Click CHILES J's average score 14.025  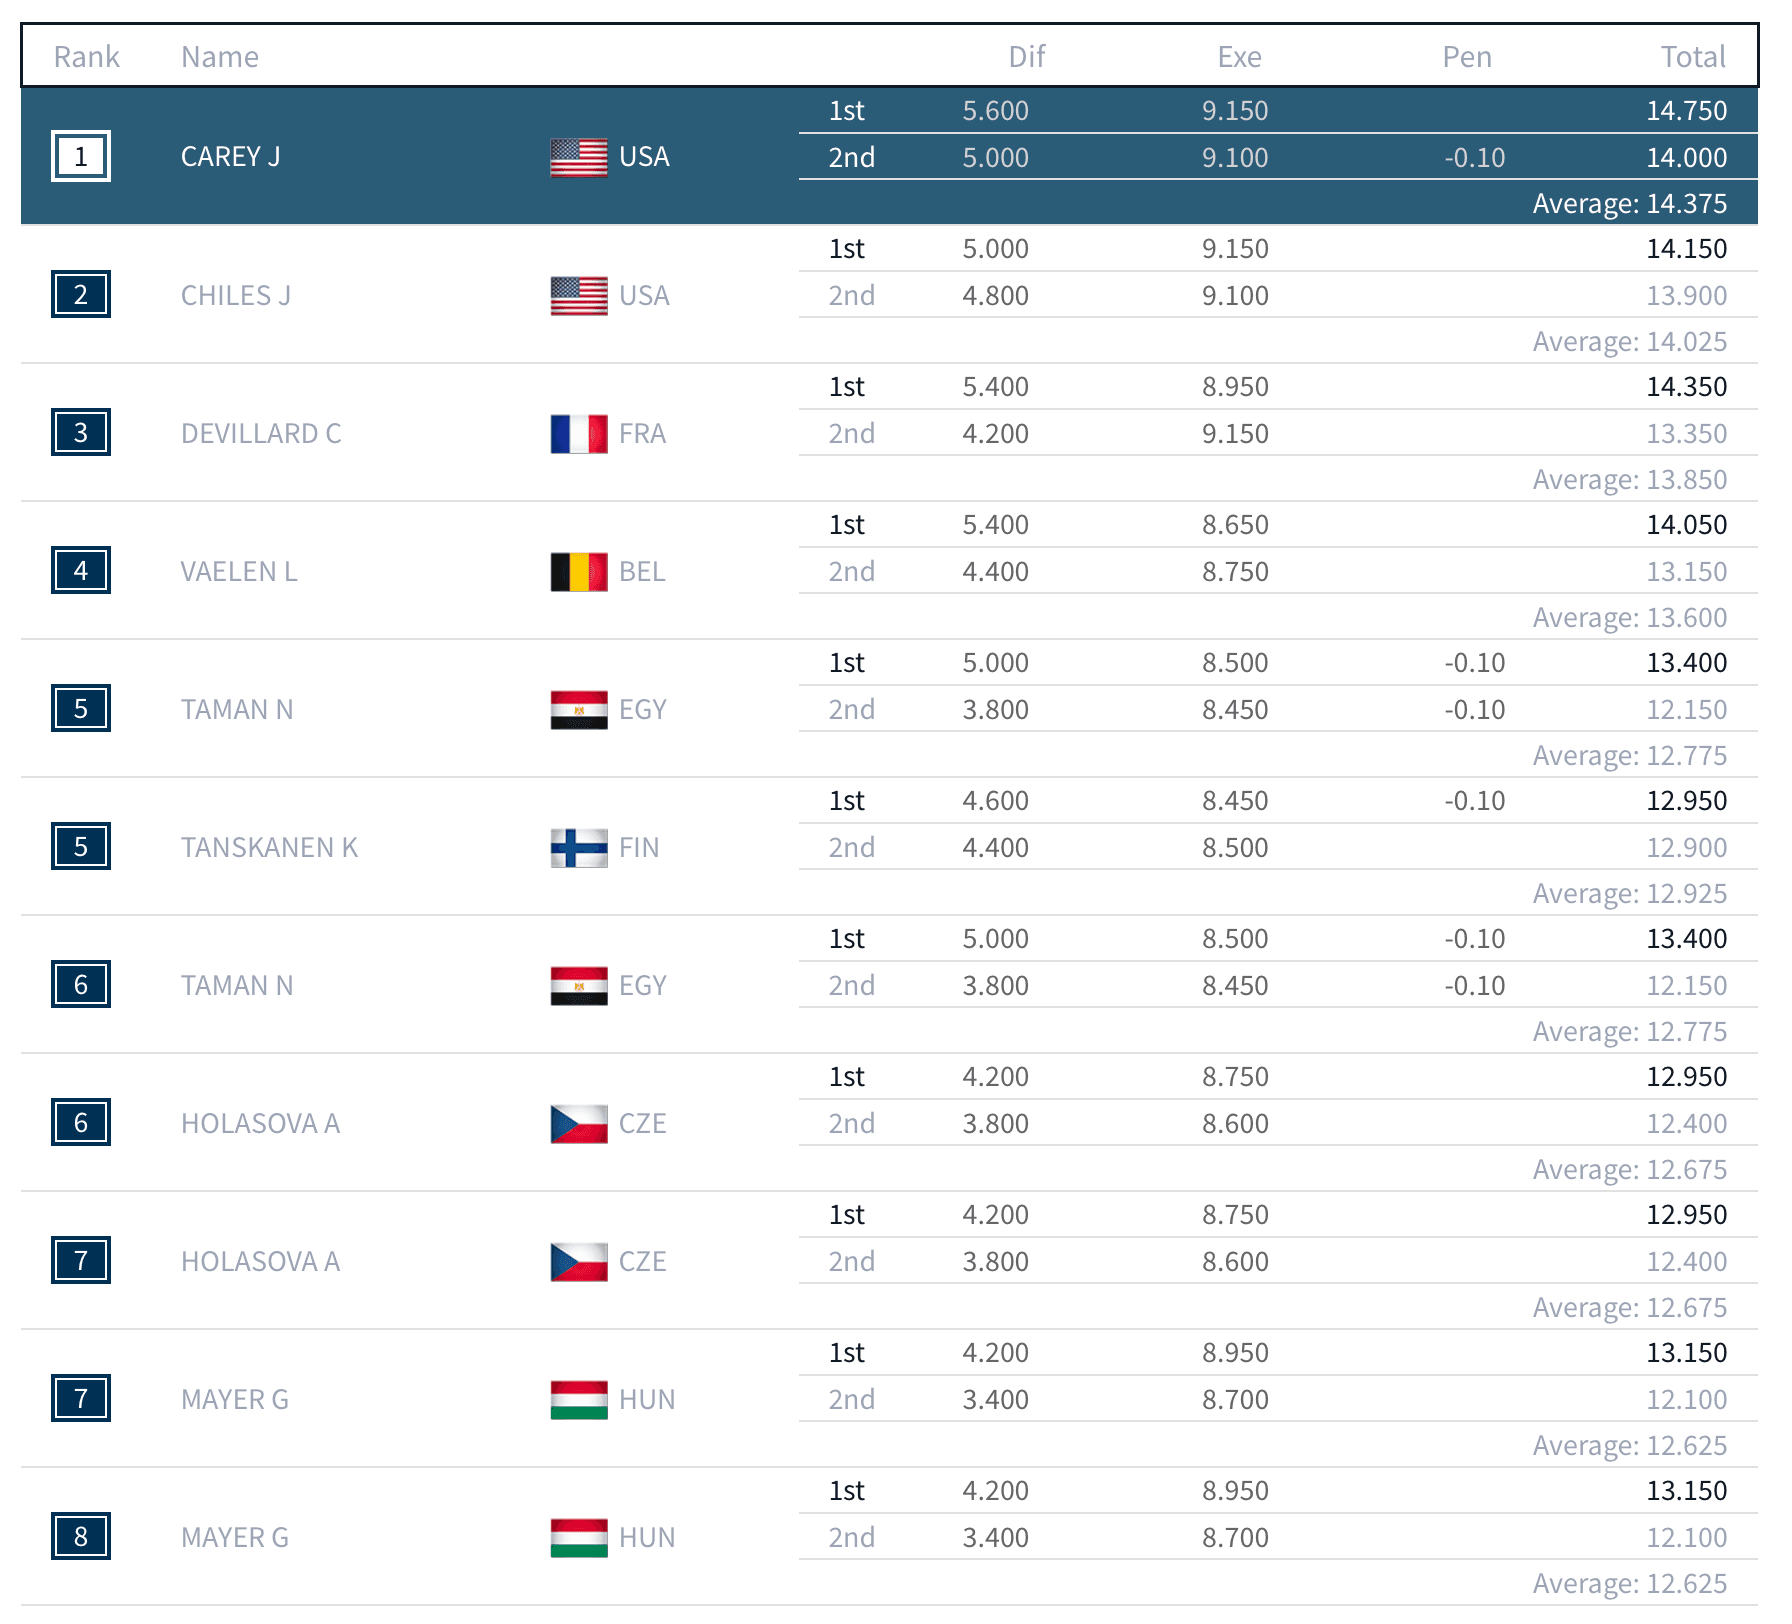click(x=1629, y=342)
